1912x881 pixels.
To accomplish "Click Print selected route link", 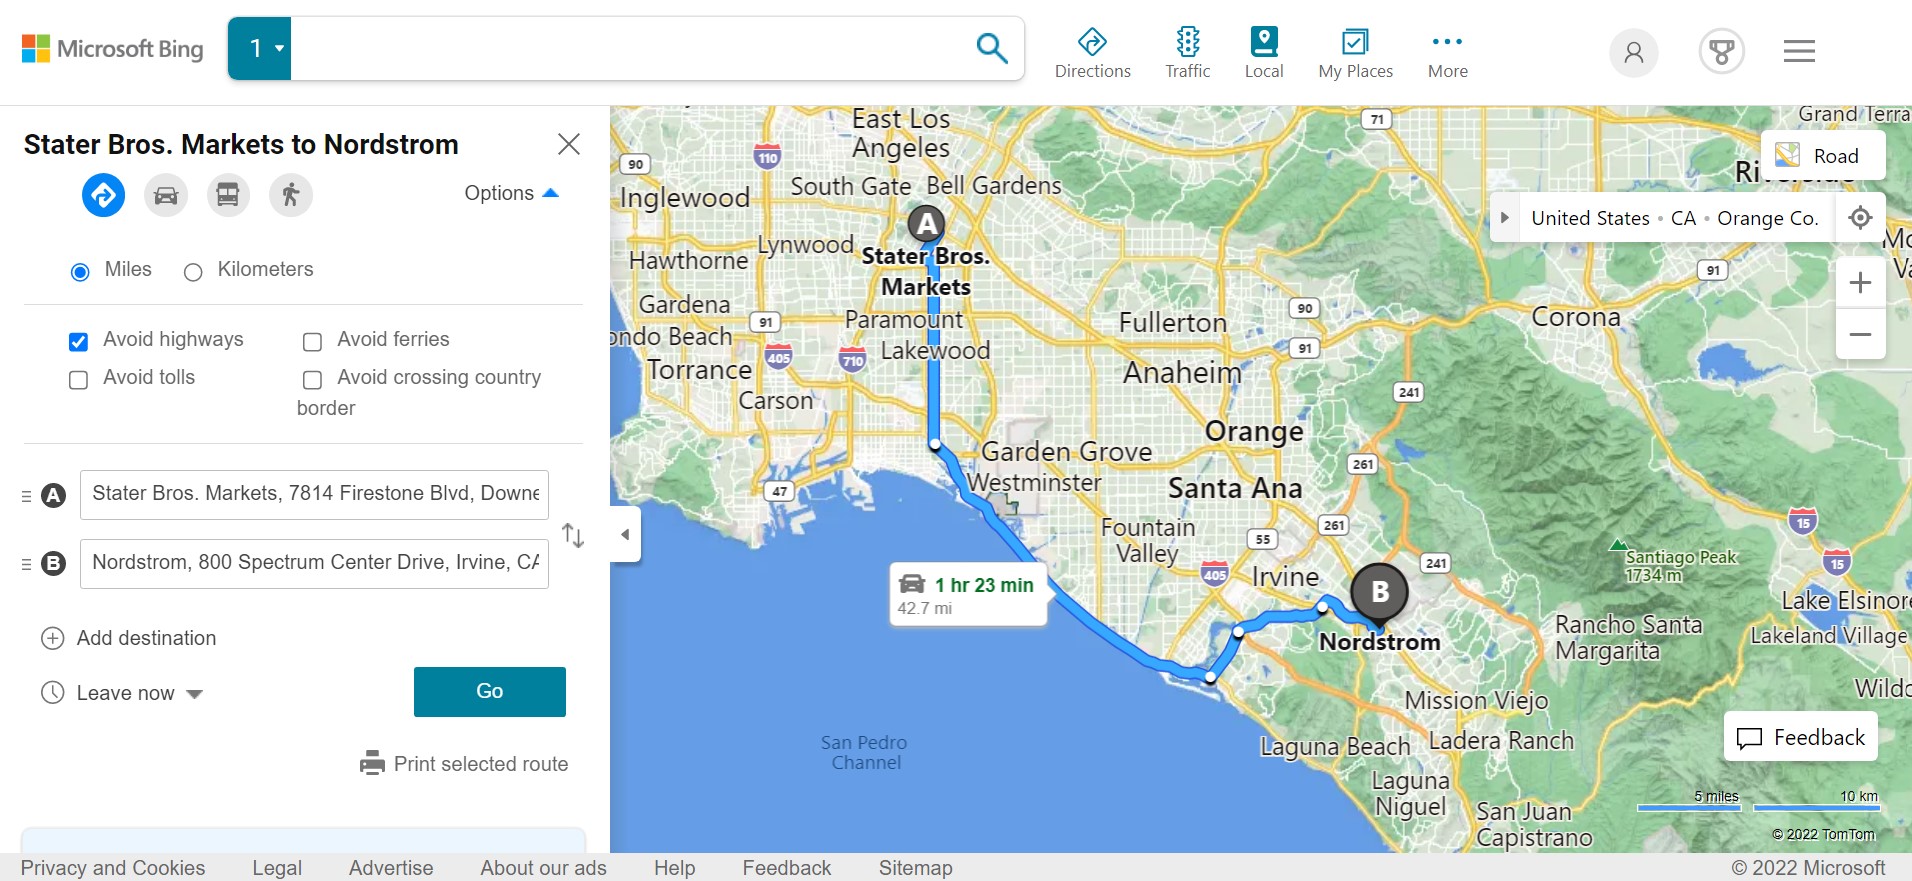I will click(x=465, y=764).
